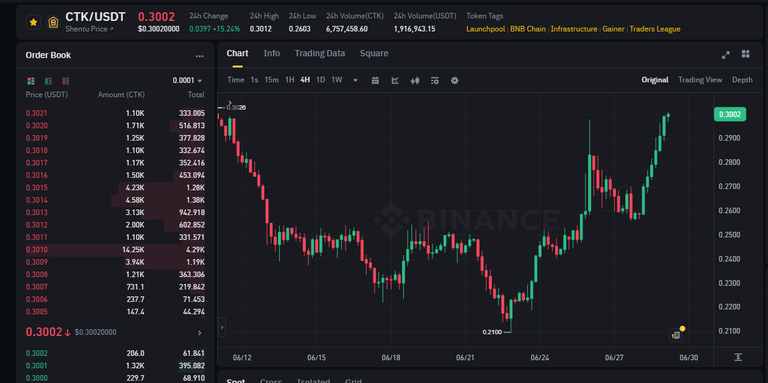Switch to the Trading Data tab
768x383 pixels.
click(320, 53)
